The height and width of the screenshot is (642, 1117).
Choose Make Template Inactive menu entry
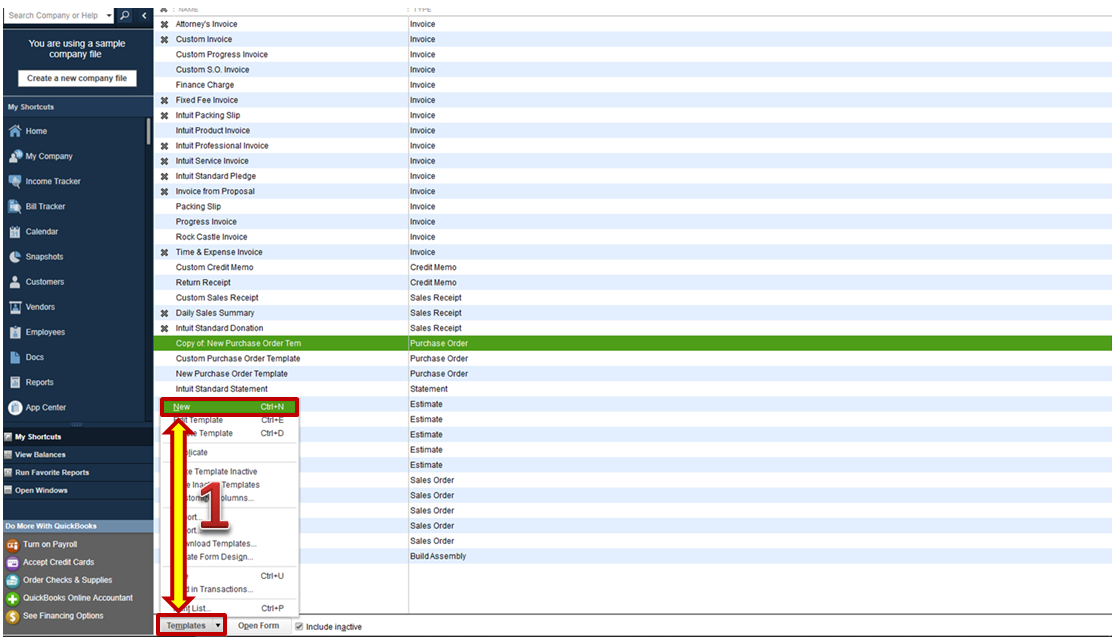pos(229,472)
